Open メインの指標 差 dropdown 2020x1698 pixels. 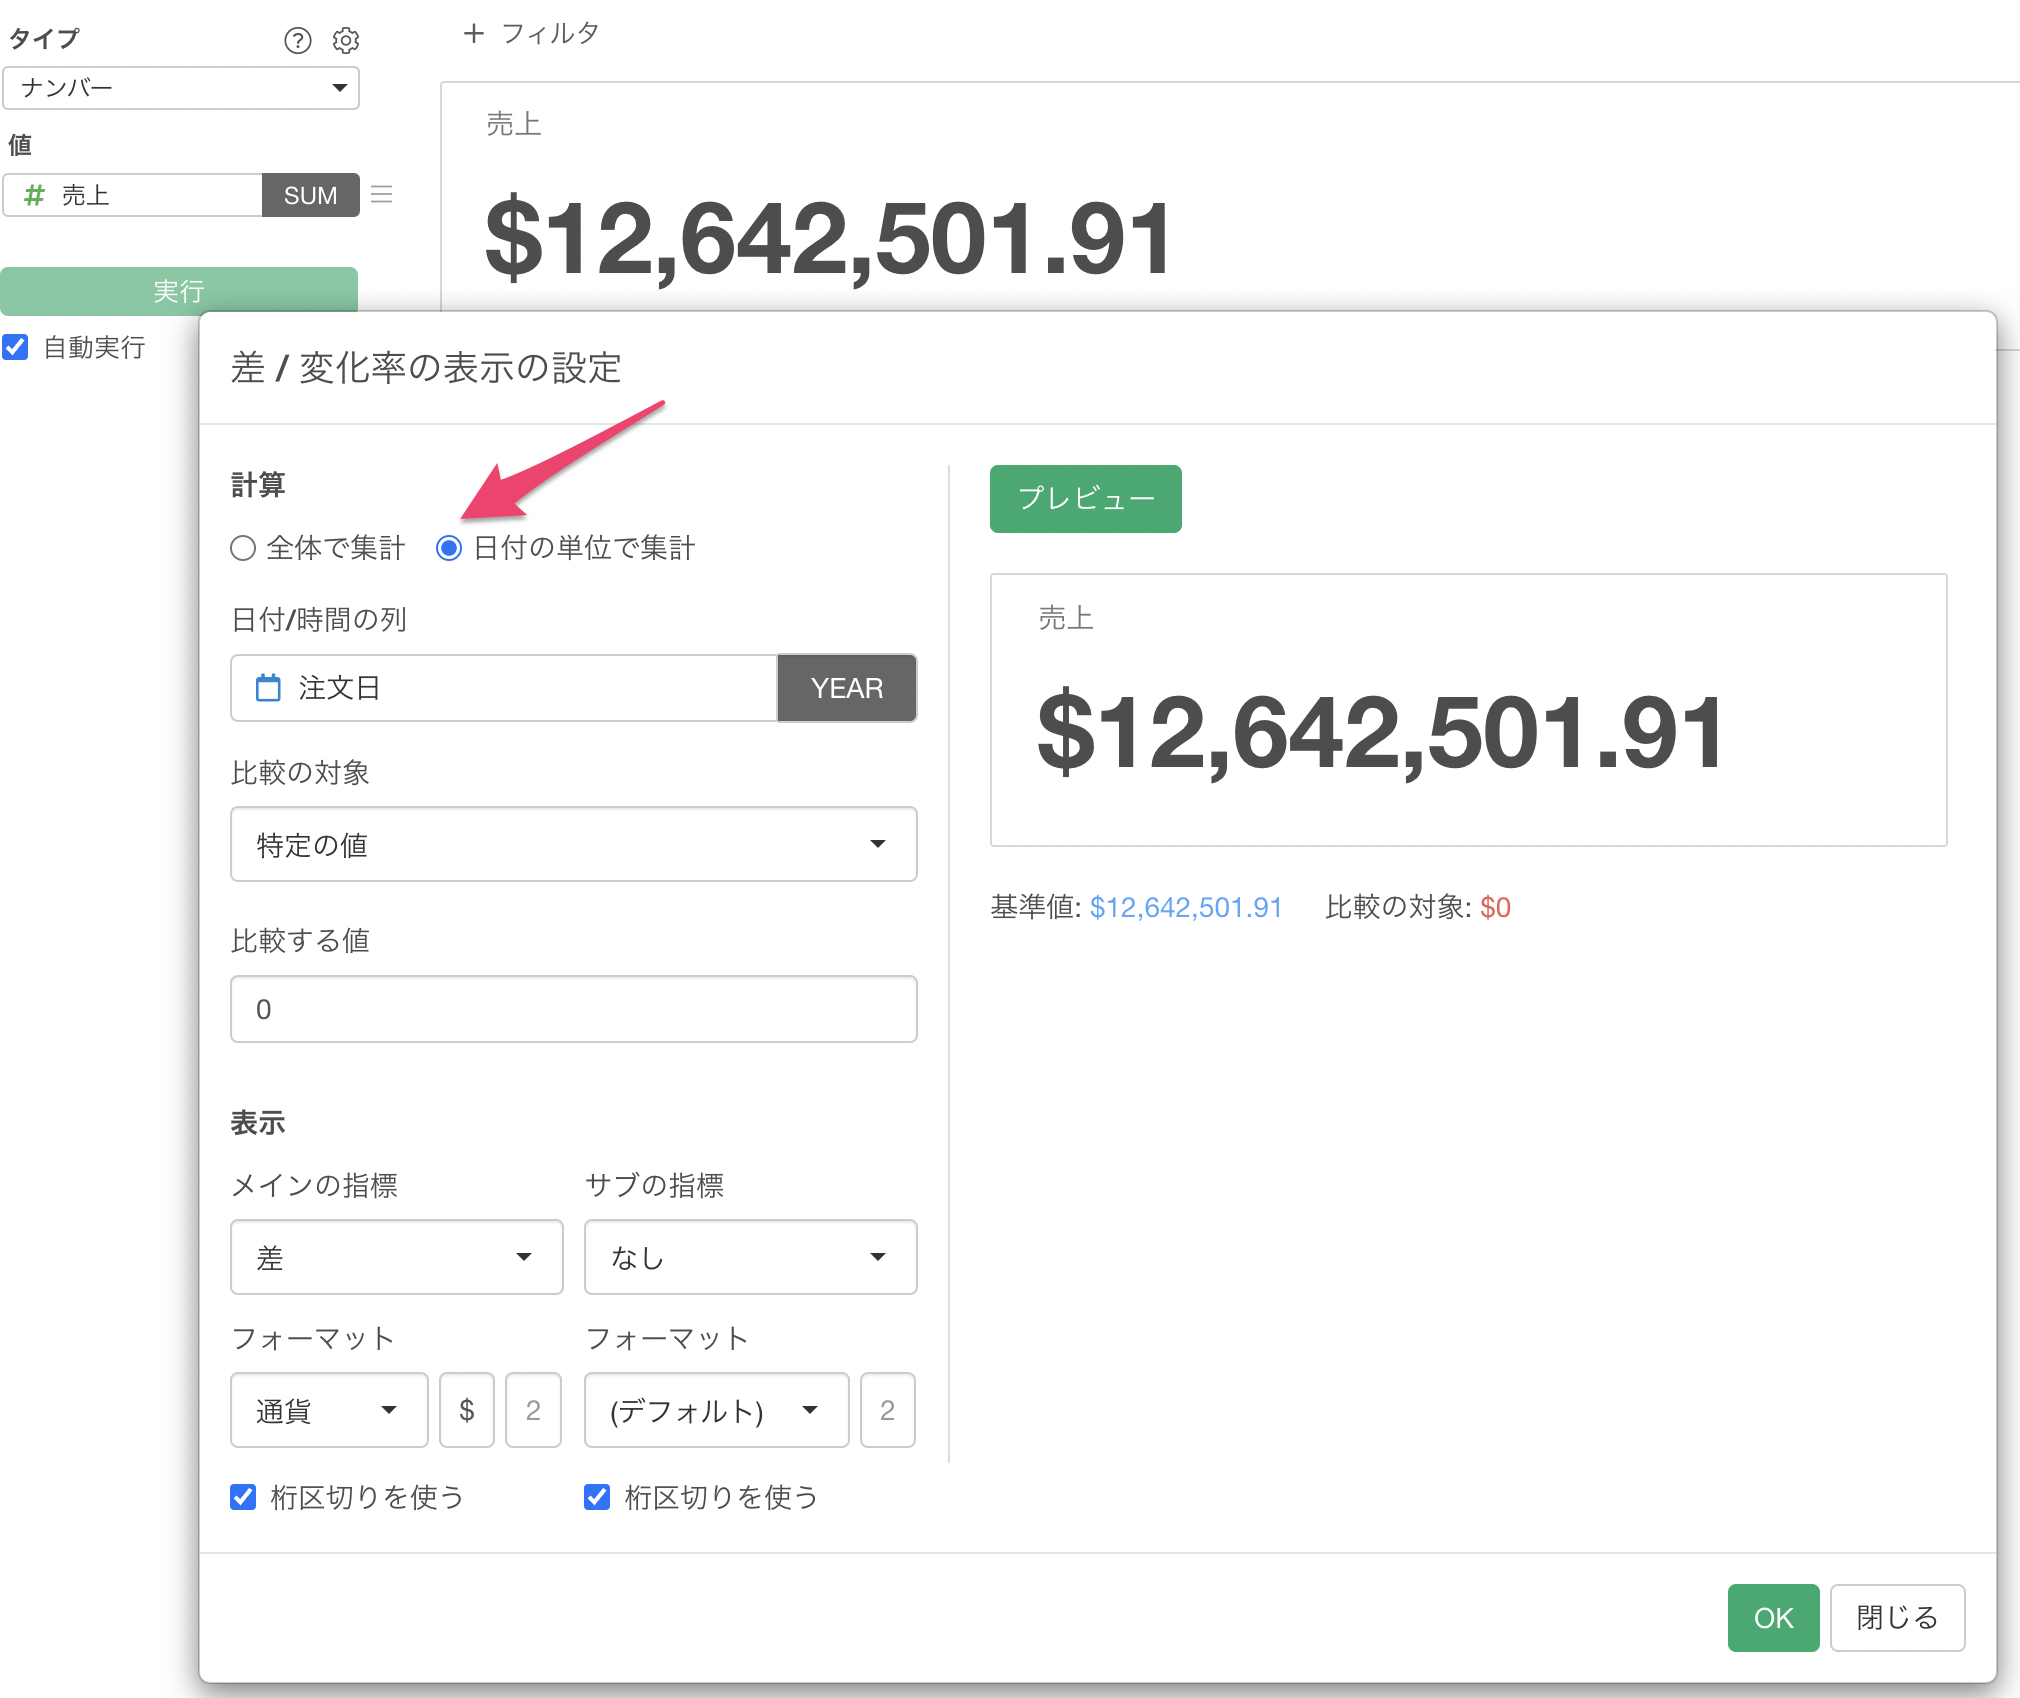396,1257
